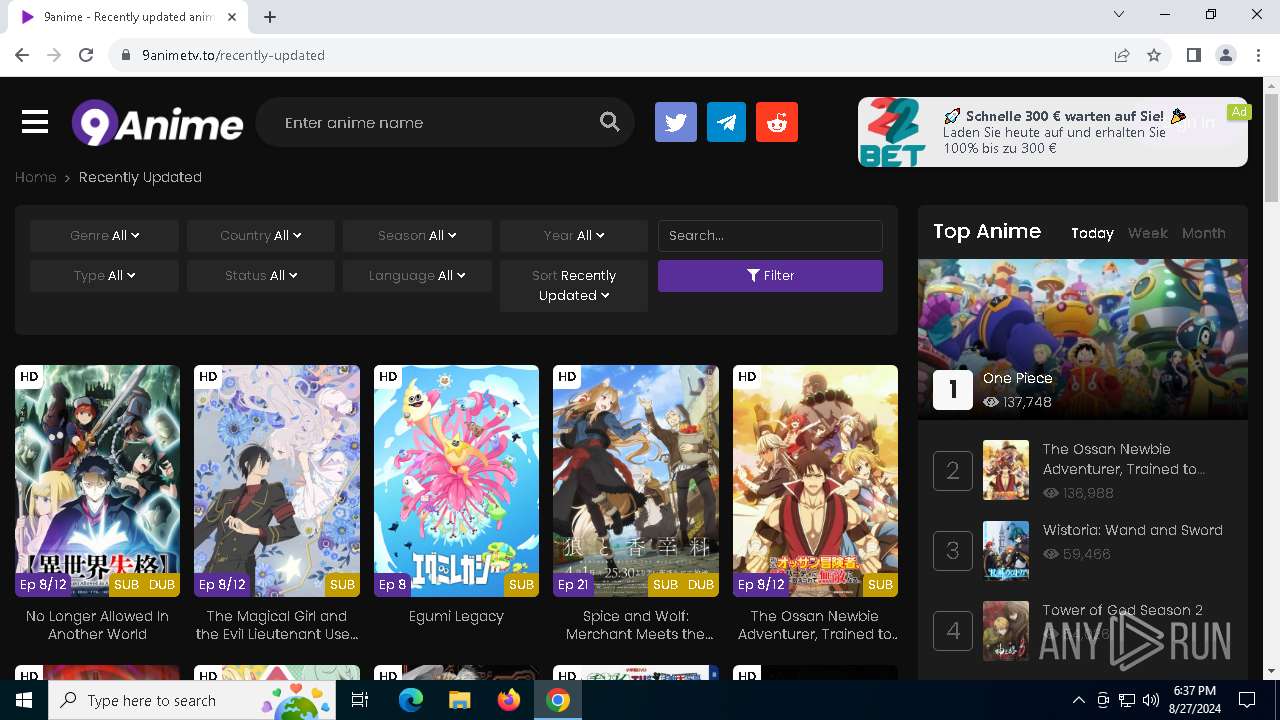Expand the Country filter dropdown
The width and height of the screenshot is (1280, 720).
[x=260, y=236]
